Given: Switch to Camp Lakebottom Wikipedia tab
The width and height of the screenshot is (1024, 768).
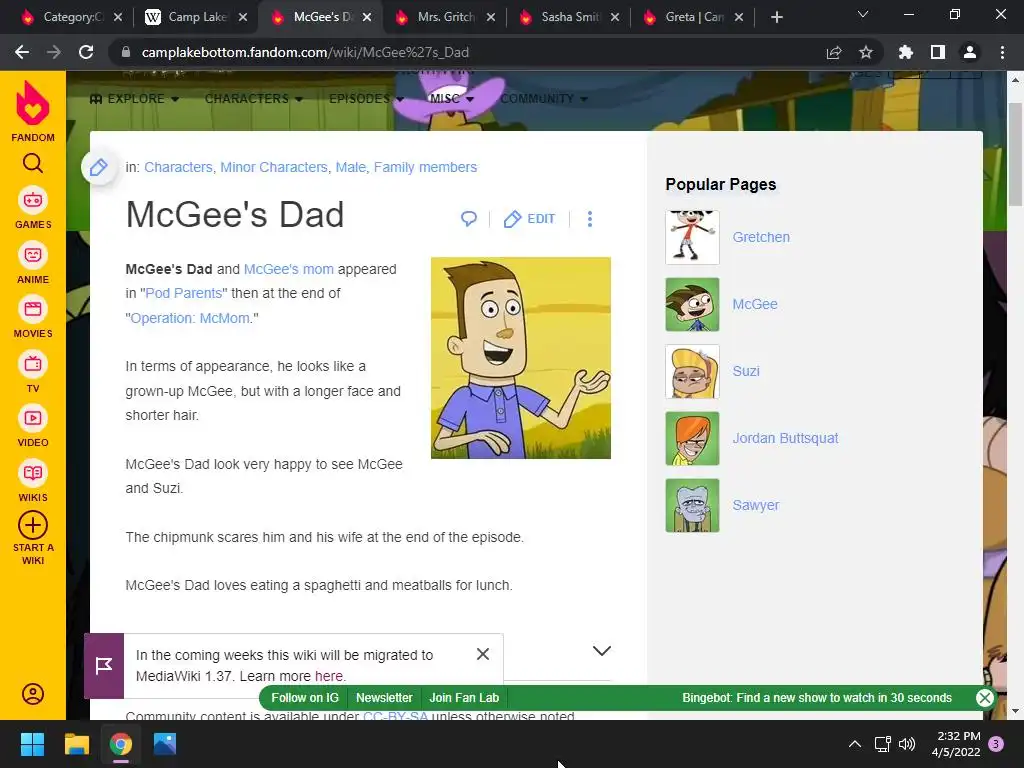Looking at the screenshot, I should 197,17.
